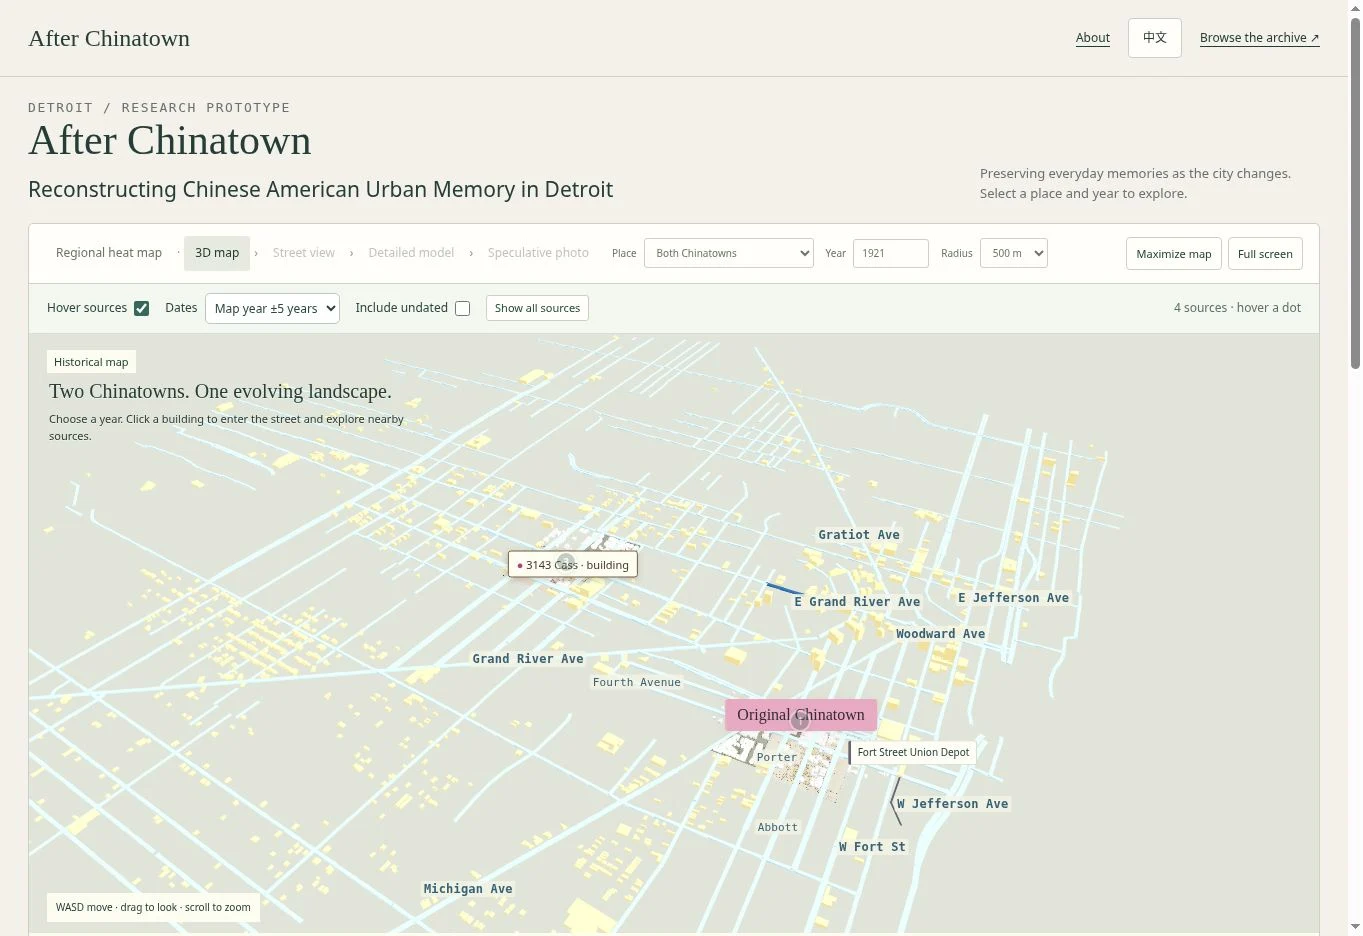1363x936 pixels.
Task: Click the Full screen button
Action: pyautogui.click(x=1265, y=254)
